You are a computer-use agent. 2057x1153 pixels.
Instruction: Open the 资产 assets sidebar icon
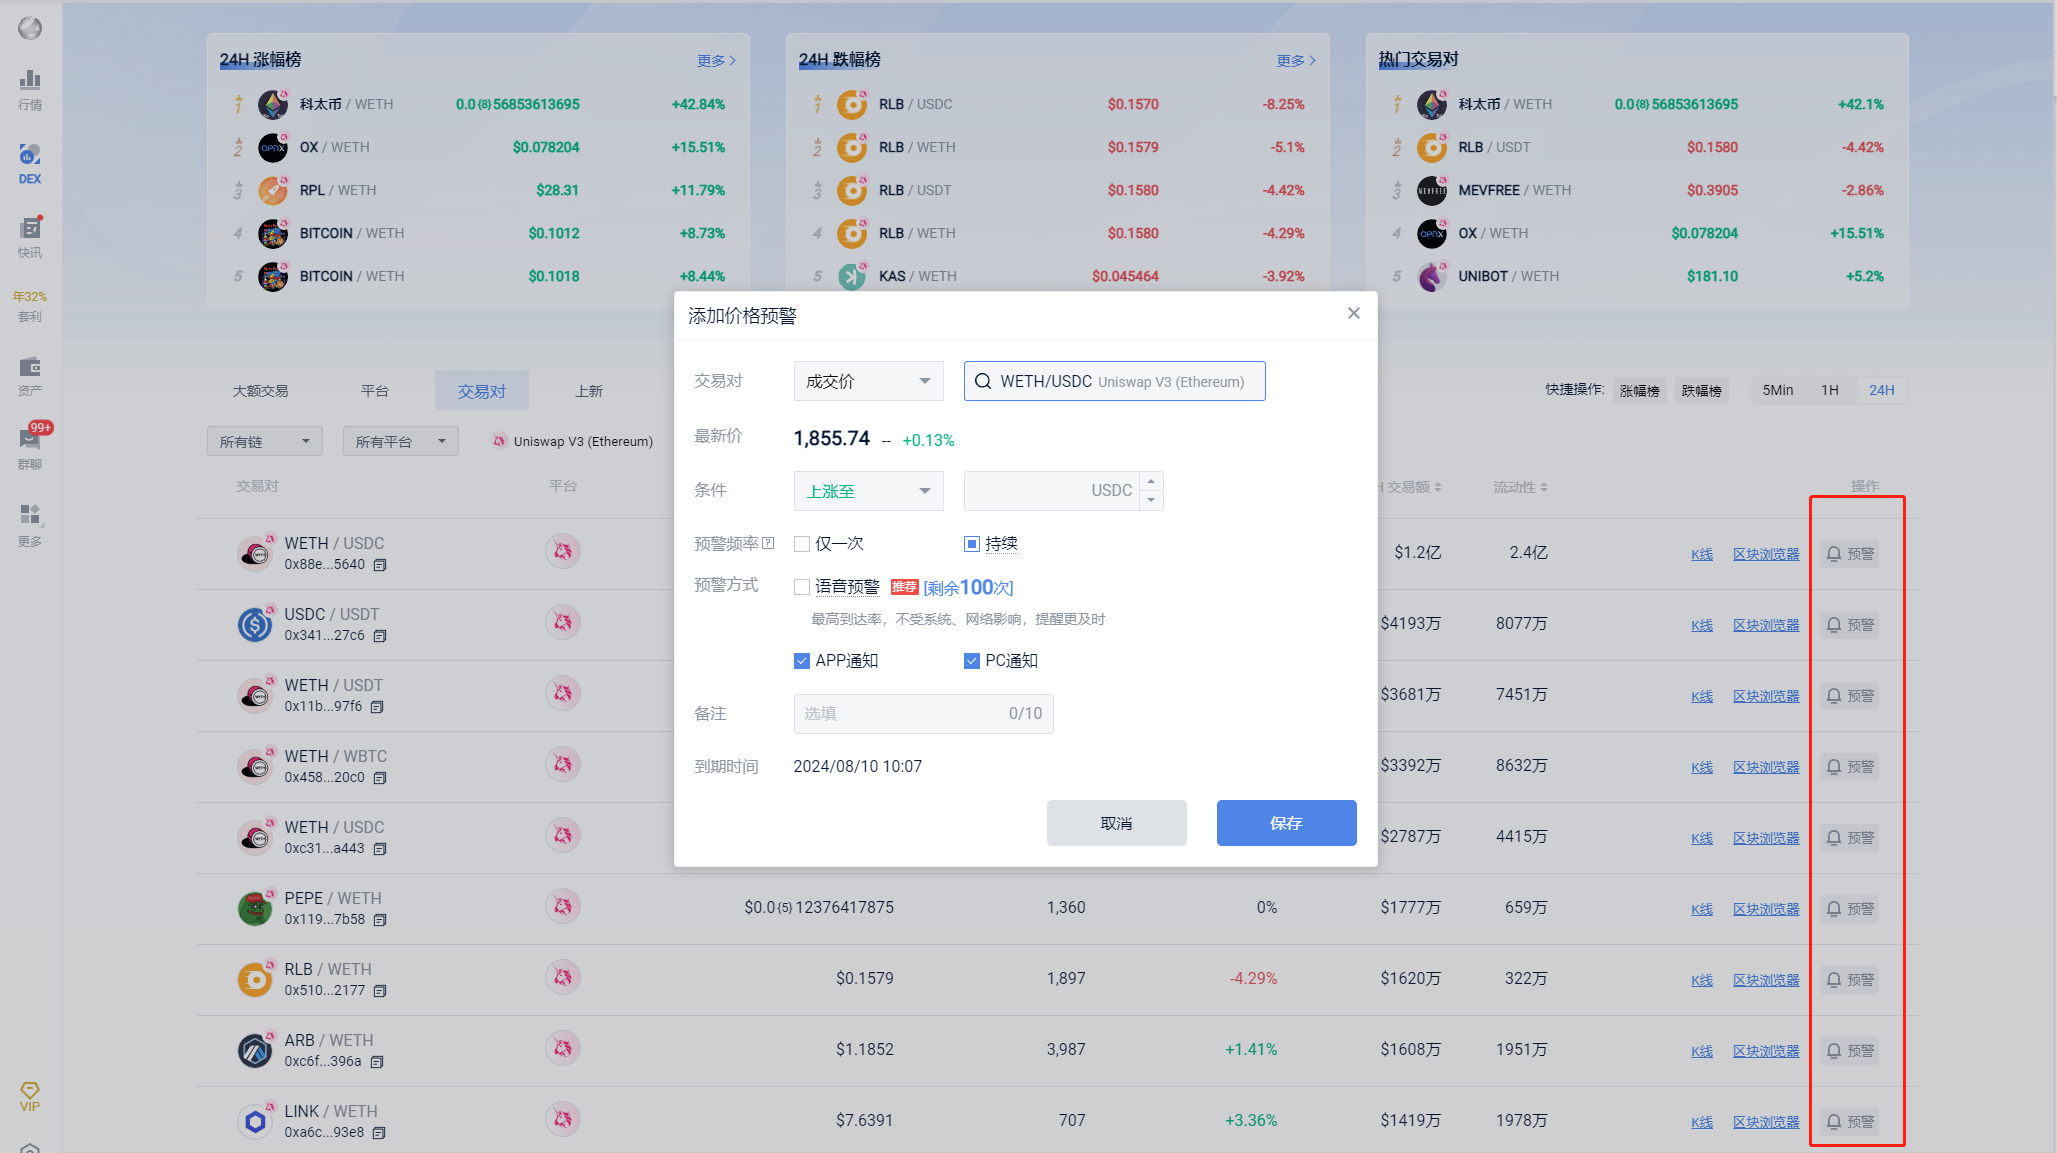[x=30, y=376]
